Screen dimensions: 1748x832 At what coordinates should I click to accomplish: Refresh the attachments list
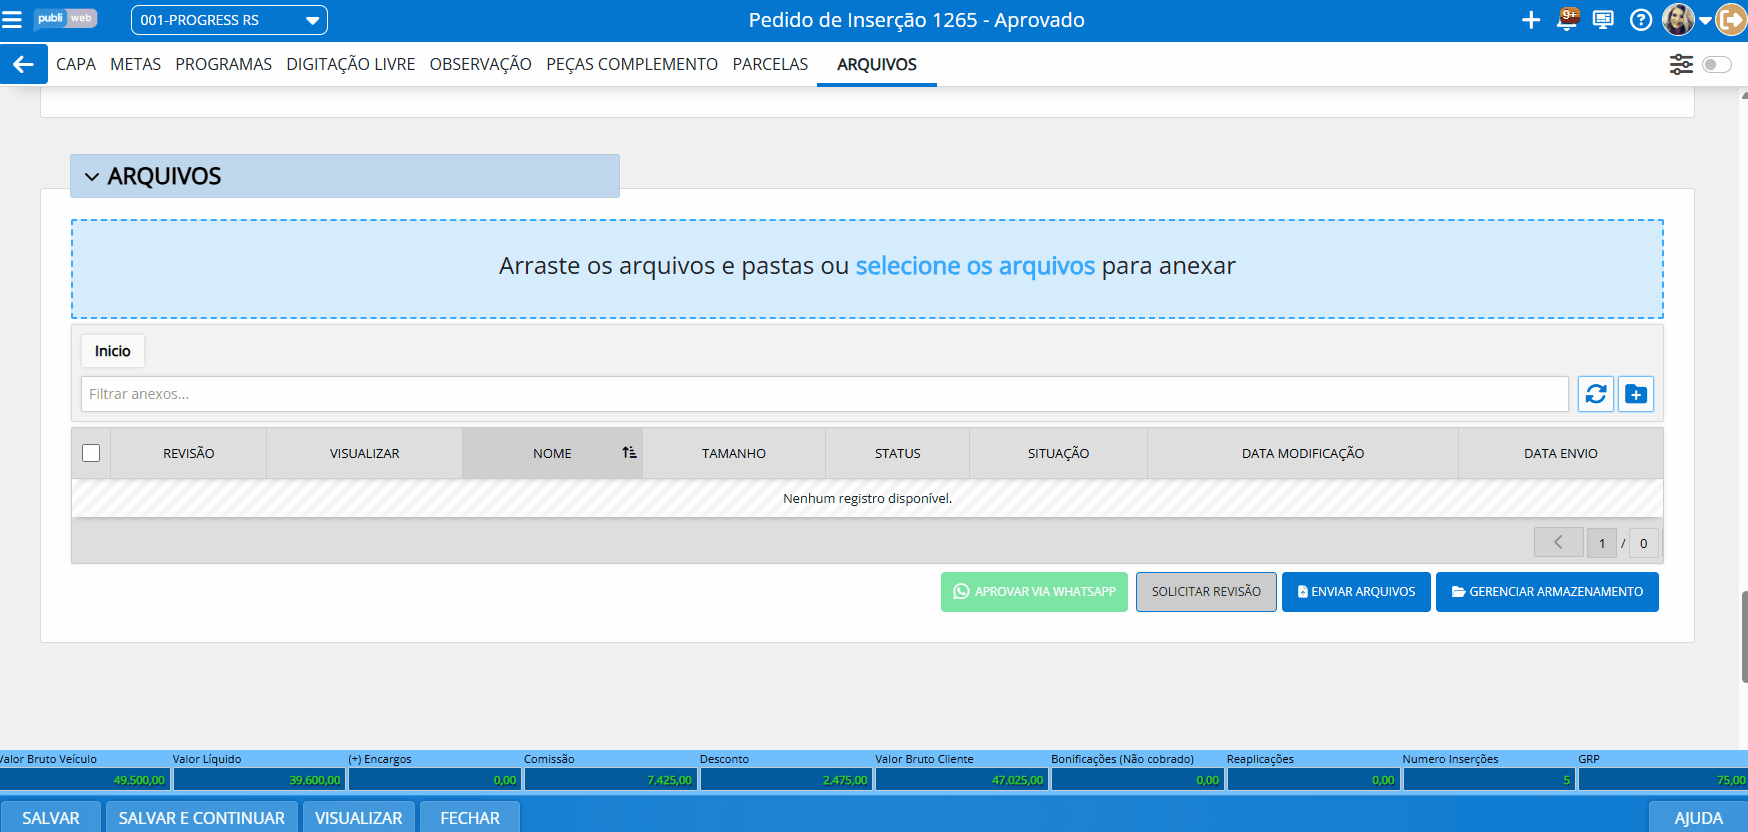(1595, 394)
